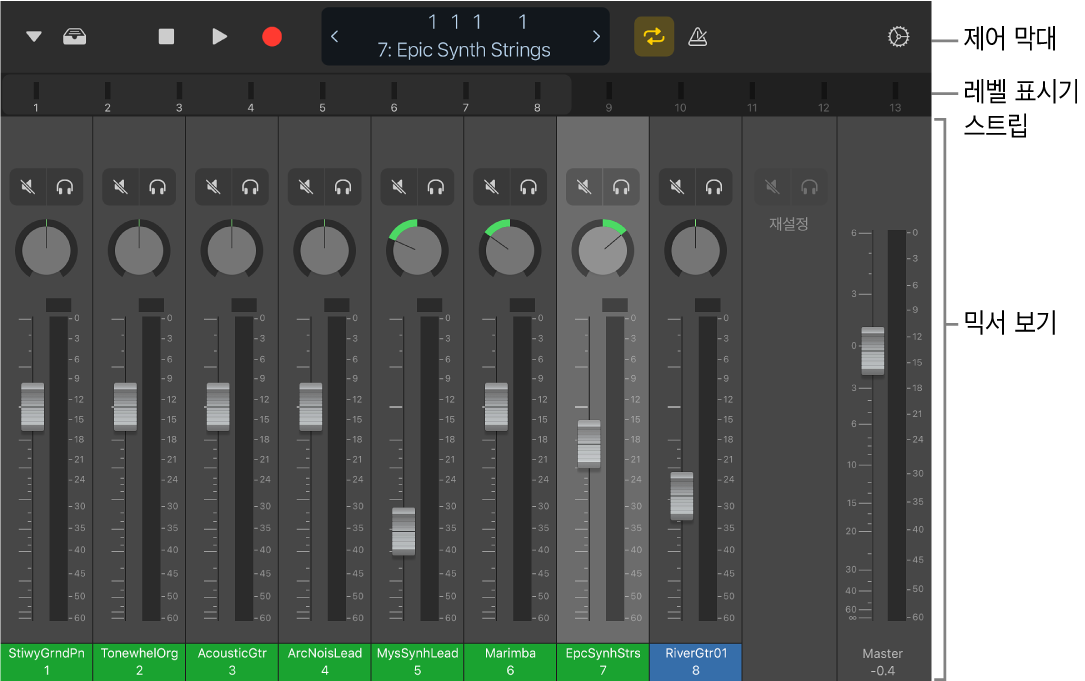Screen dimensions: 1085x681
Task: Start playback with the play button
Action: (219, 37)
